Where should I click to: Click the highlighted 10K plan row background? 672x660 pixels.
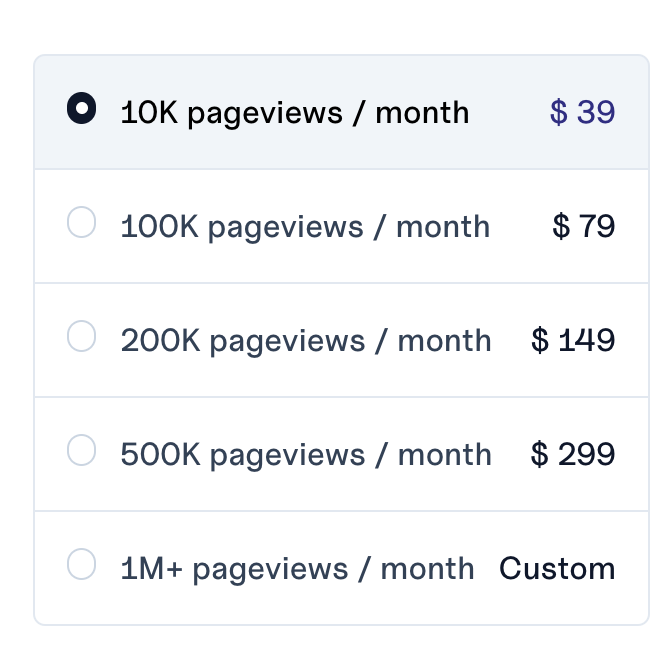click(342, 112)
